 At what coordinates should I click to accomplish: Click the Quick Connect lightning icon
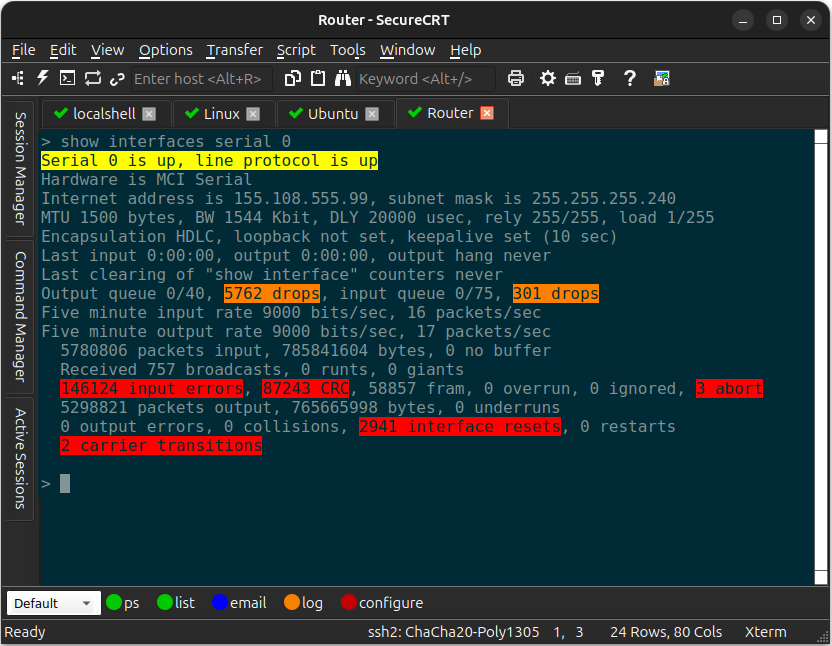(43, 78)
